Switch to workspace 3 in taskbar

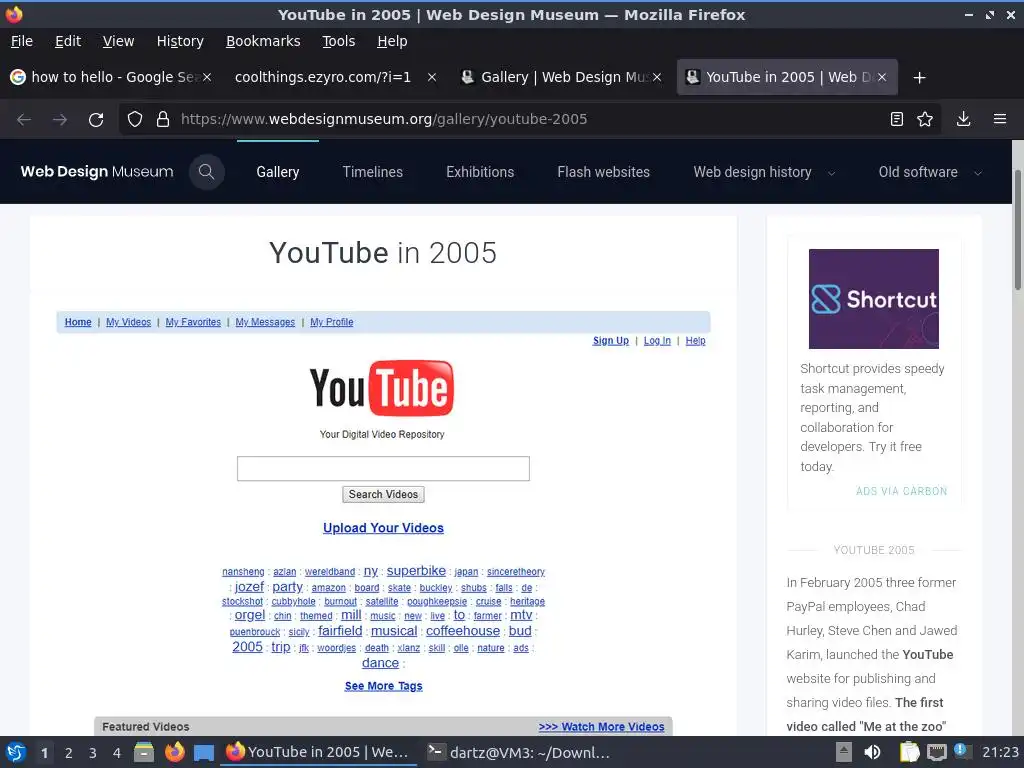93,753
